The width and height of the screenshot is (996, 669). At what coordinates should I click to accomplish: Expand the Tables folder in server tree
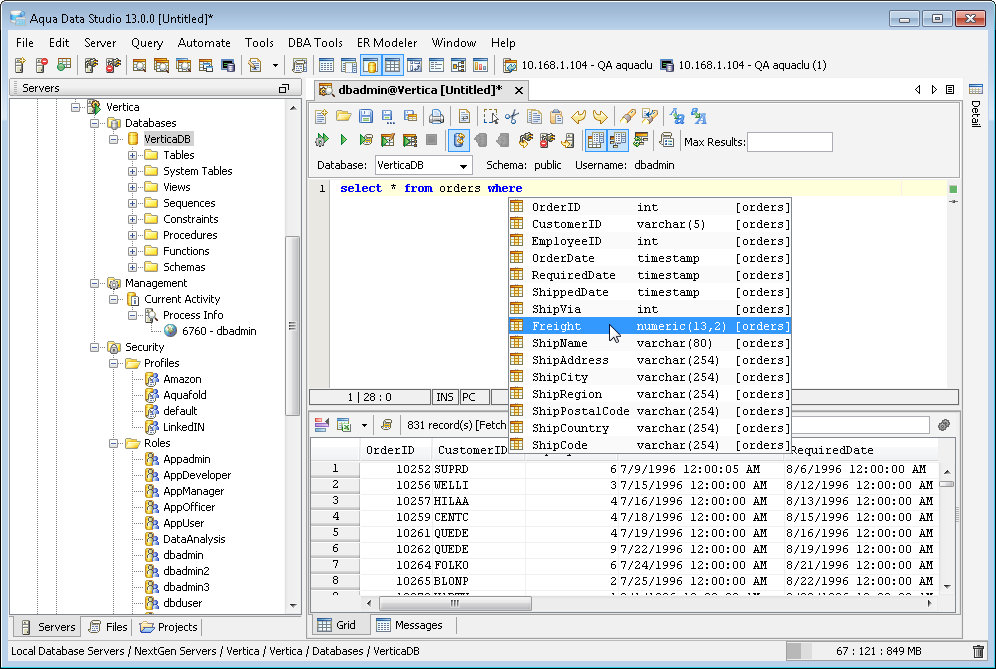point(132,155)
